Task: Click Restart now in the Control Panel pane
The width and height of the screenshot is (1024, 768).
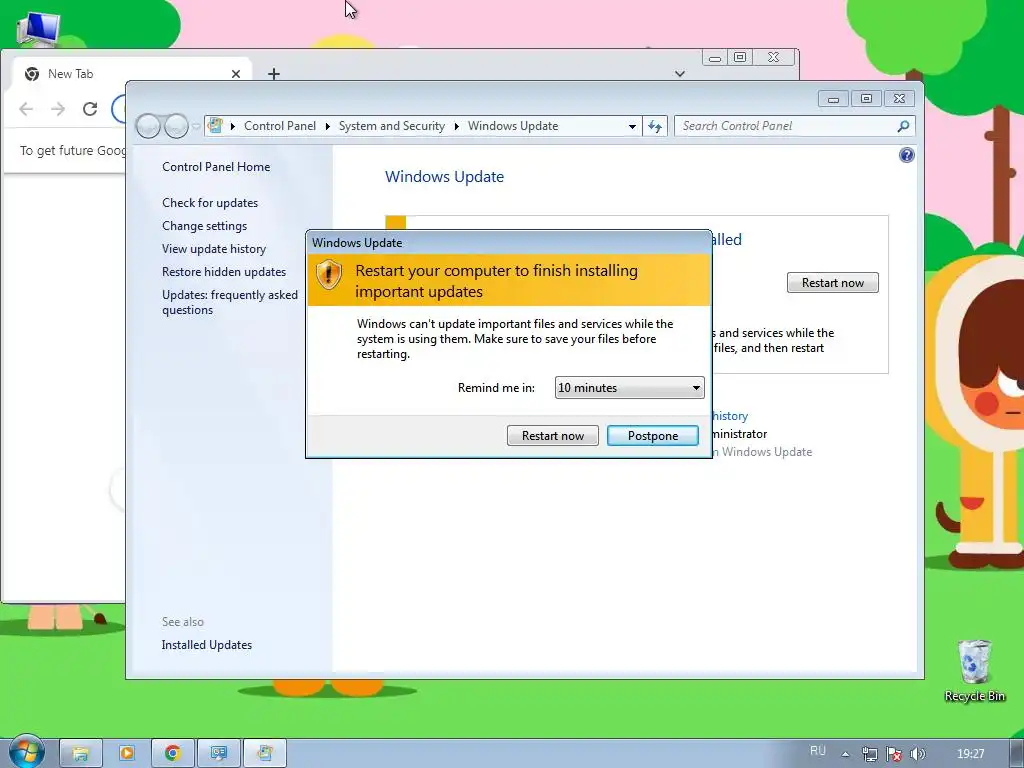Action: 833,283
